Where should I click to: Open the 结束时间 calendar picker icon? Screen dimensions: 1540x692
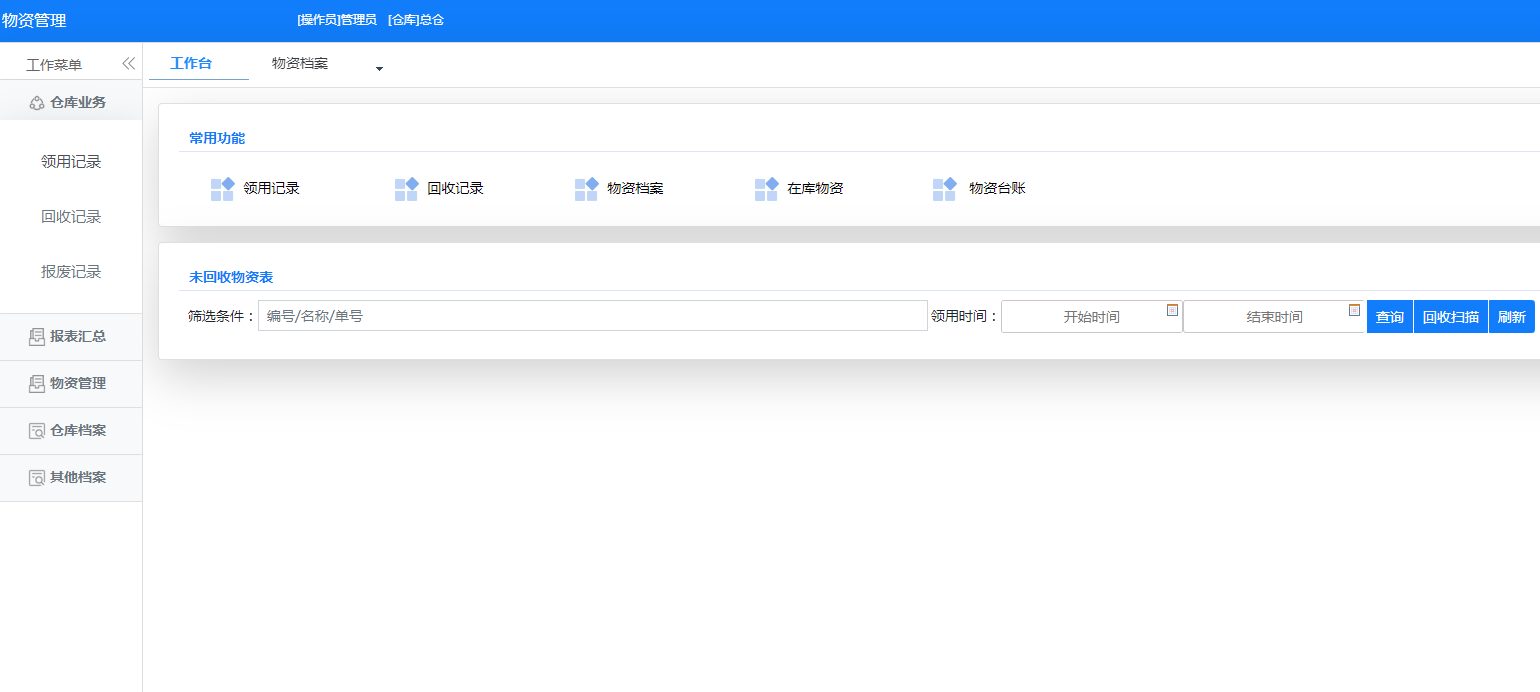click(1354, 311)
